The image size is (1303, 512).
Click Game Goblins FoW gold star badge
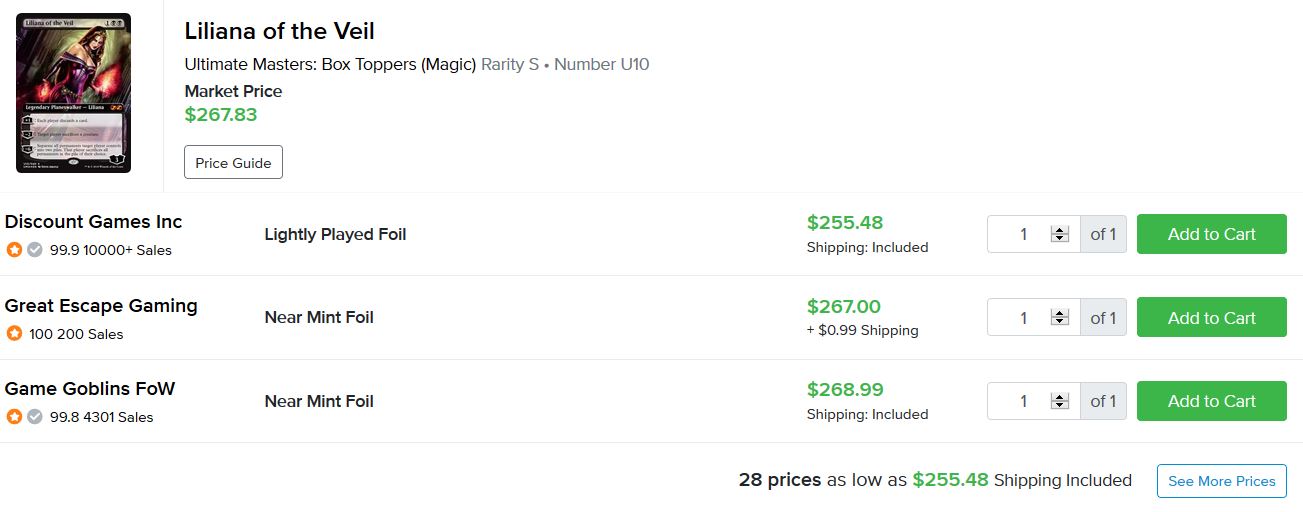click(x=14, y=417)
